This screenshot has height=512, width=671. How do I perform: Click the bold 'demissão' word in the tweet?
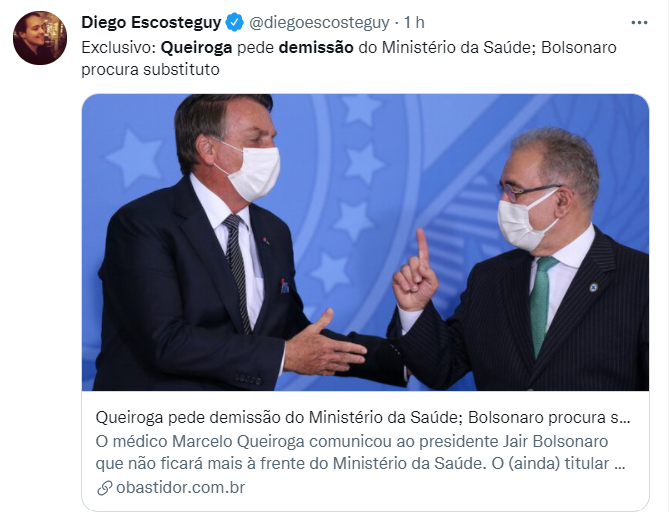click(x=316, y=48)
